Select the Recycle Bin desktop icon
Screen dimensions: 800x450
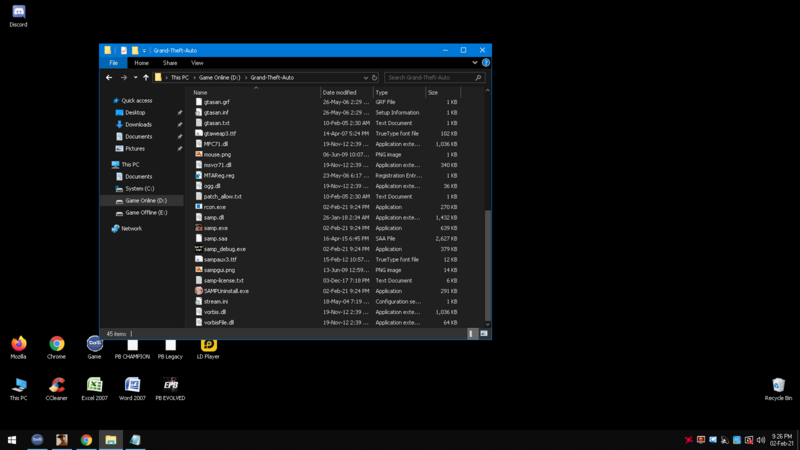point(778,389)
